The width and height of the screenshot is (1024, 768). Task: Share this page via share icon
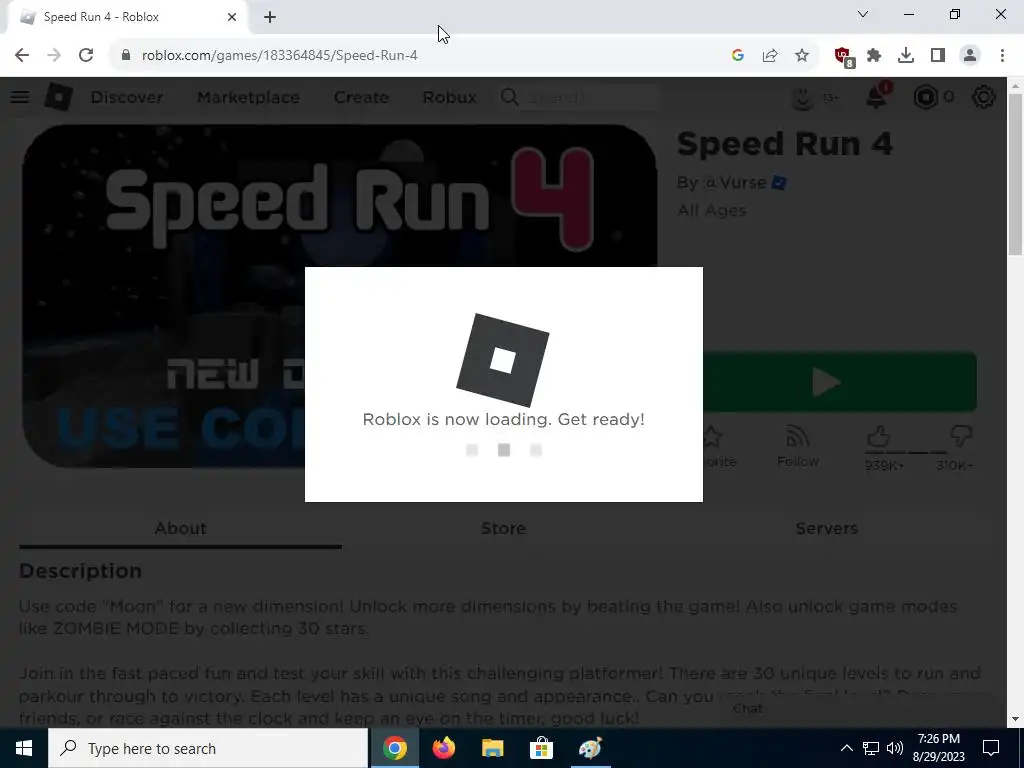click(770, 56)
